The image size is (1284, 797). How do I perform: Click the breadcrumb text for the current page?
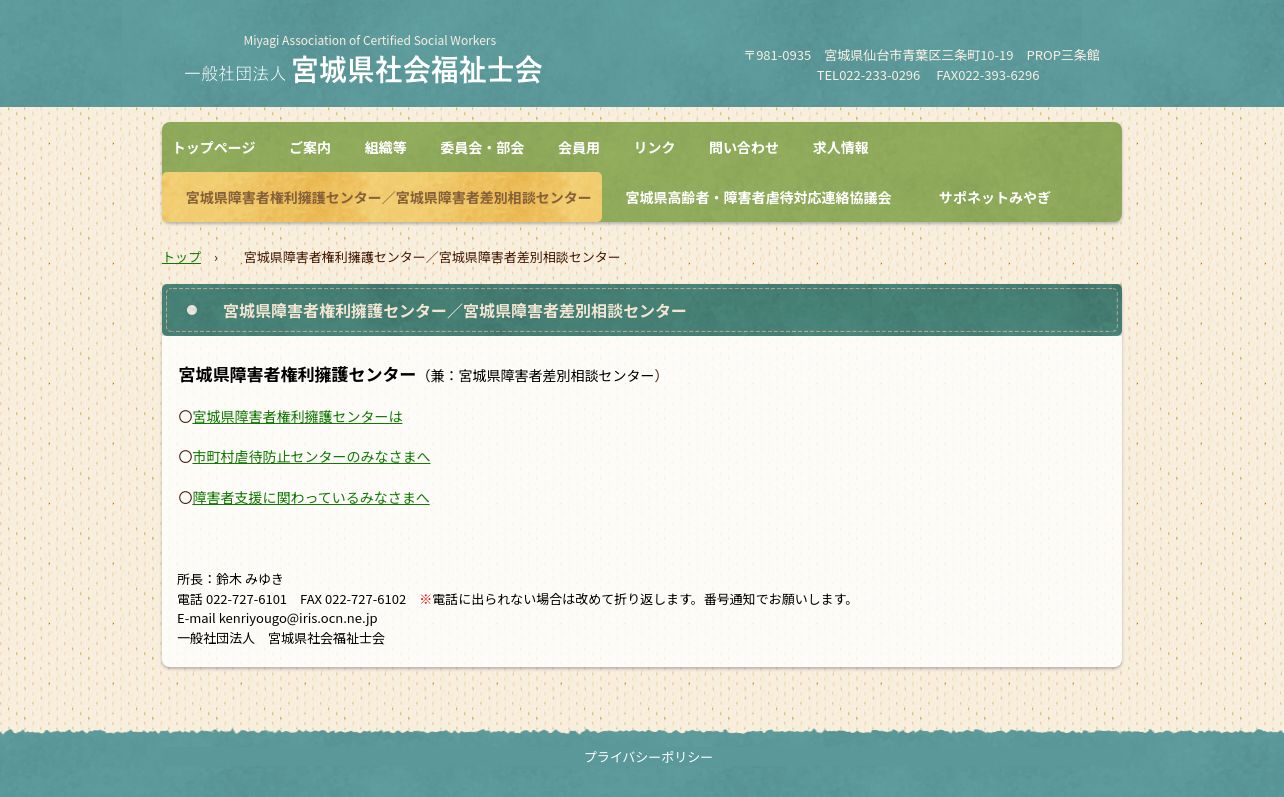pyautogui.click(x=432, y=257)
